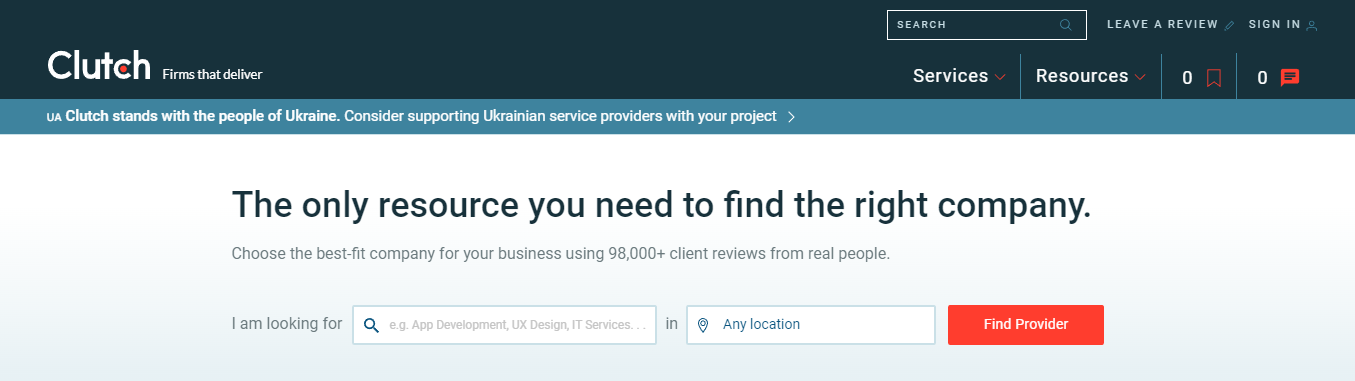Screen dimensions: 1355x381
Task: Click the pencil icon next to Leave a Review
Action: point(1230,25)
